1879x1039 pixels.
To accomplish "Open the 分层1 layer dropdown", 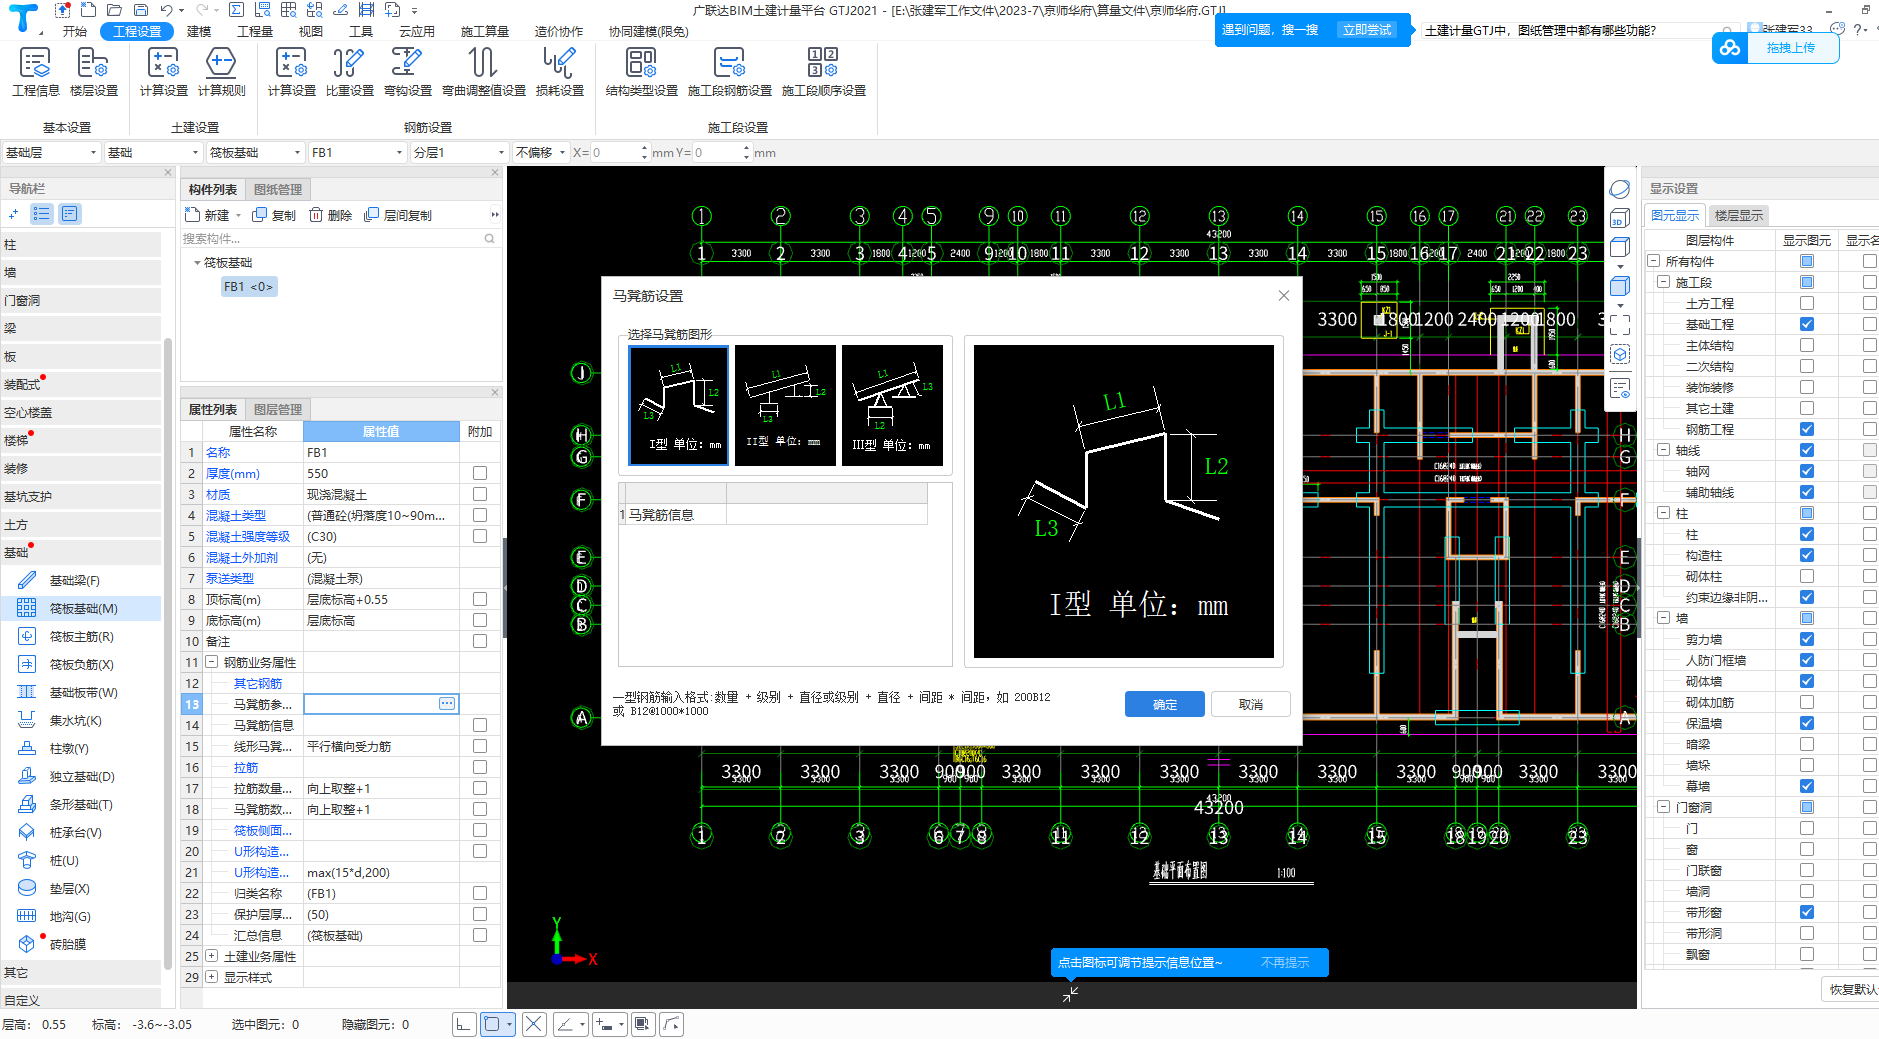I will pos(459,153).
